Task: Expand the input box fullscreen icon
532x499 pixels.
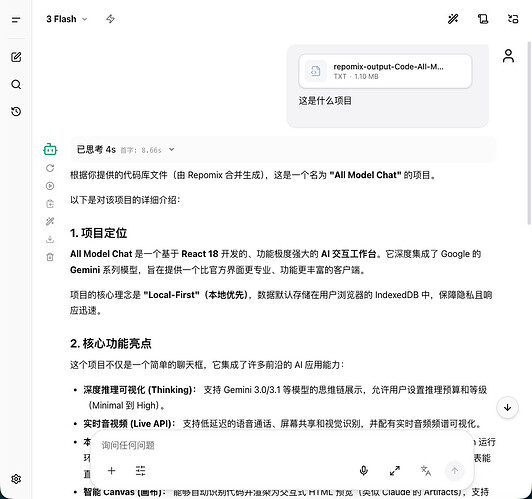Action: click(x=395, y=471)
